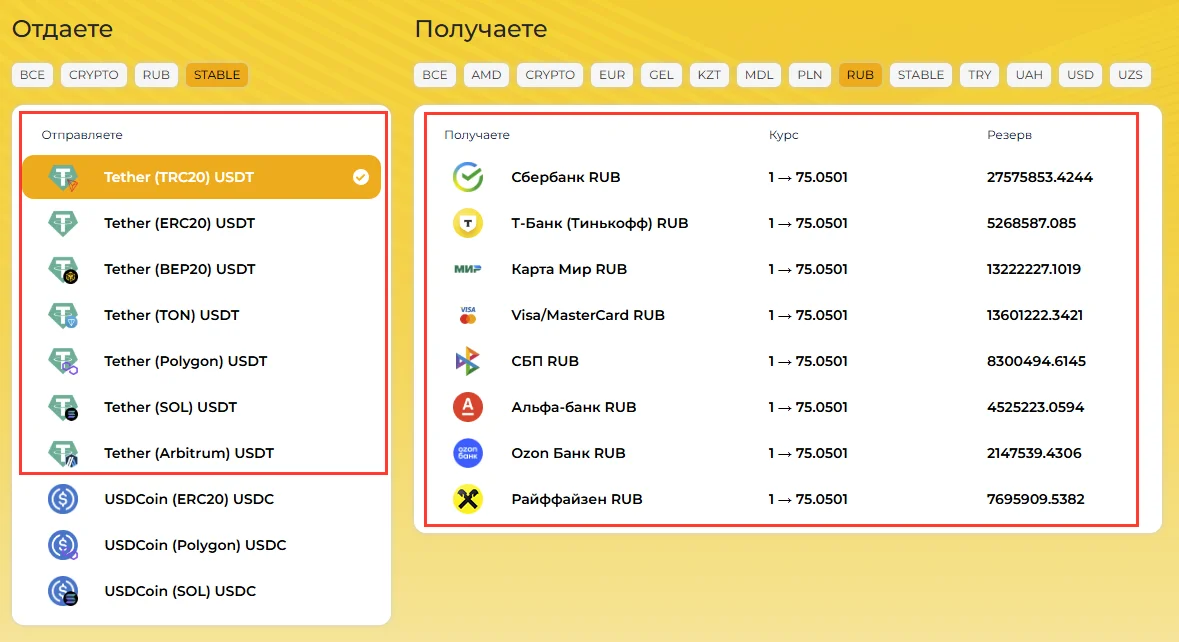Choose Tether (TON) USDT to send
This screenshot has width=1179, height=642.
pos(202,315)
